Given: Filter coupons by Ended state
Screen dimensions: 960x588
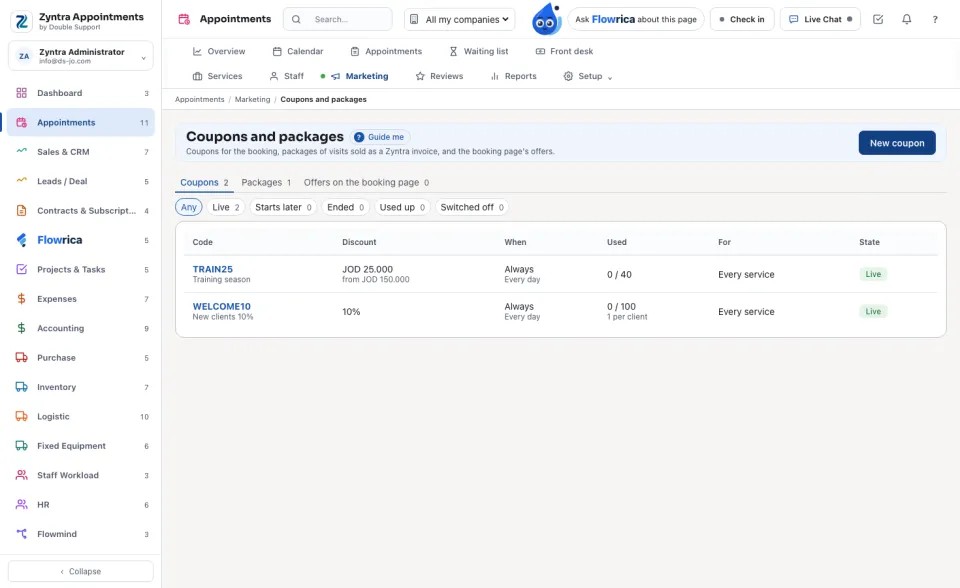Looking at the screenshot, I should [345, 207].
